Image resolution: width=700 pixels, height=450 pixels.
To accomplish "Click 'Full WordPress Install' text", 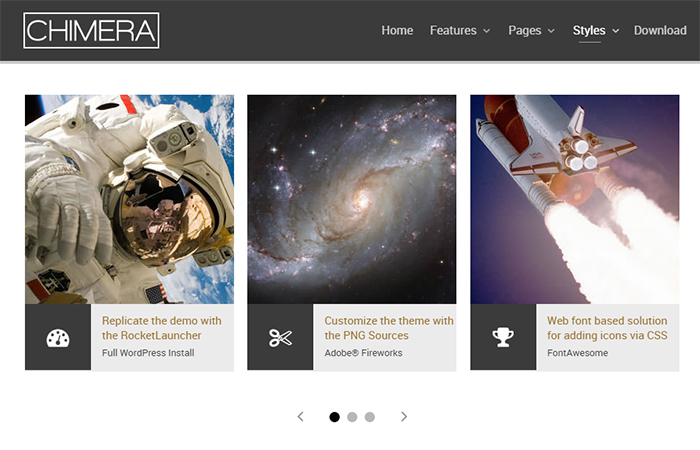I will [148, 353].
